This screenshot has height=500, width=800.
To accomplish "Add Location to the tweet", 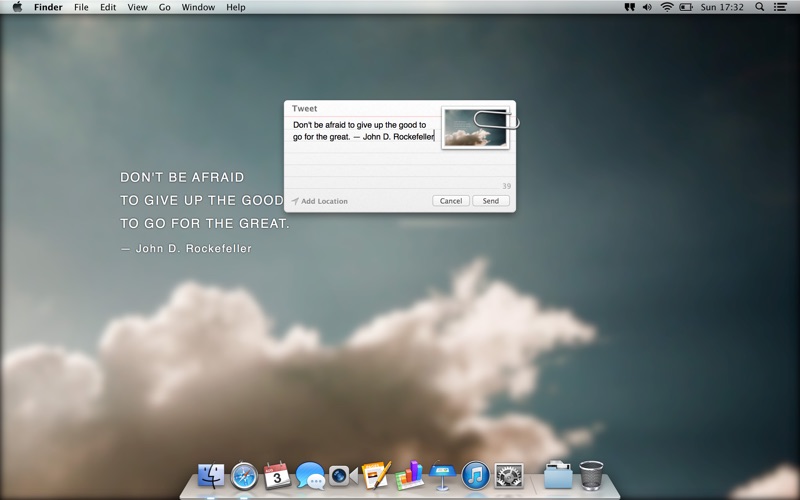I will [320, 201].
